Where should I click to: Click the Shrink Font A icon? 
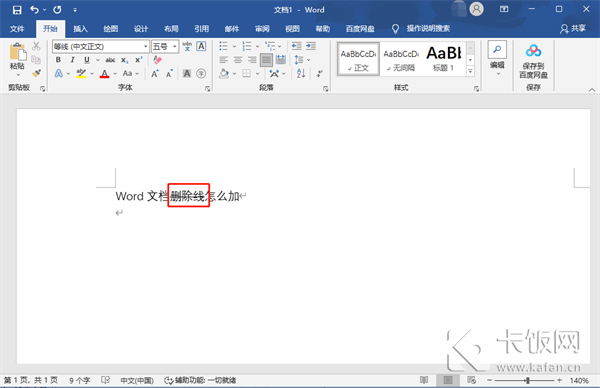(169, 73)
